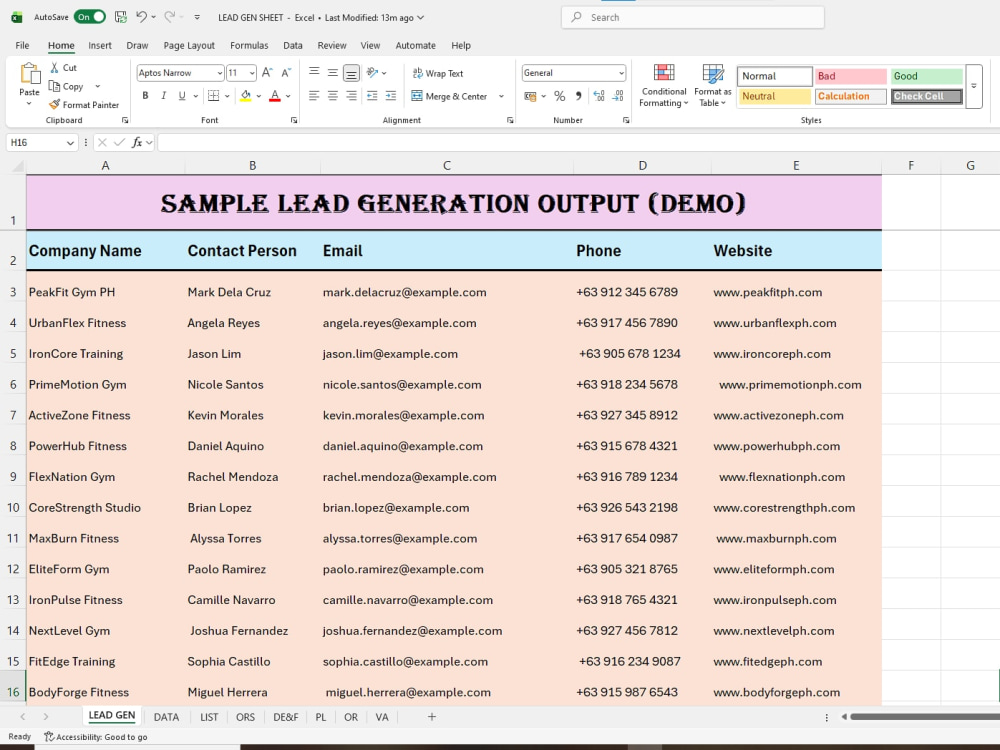Click the formula bar input

point(578,142)
